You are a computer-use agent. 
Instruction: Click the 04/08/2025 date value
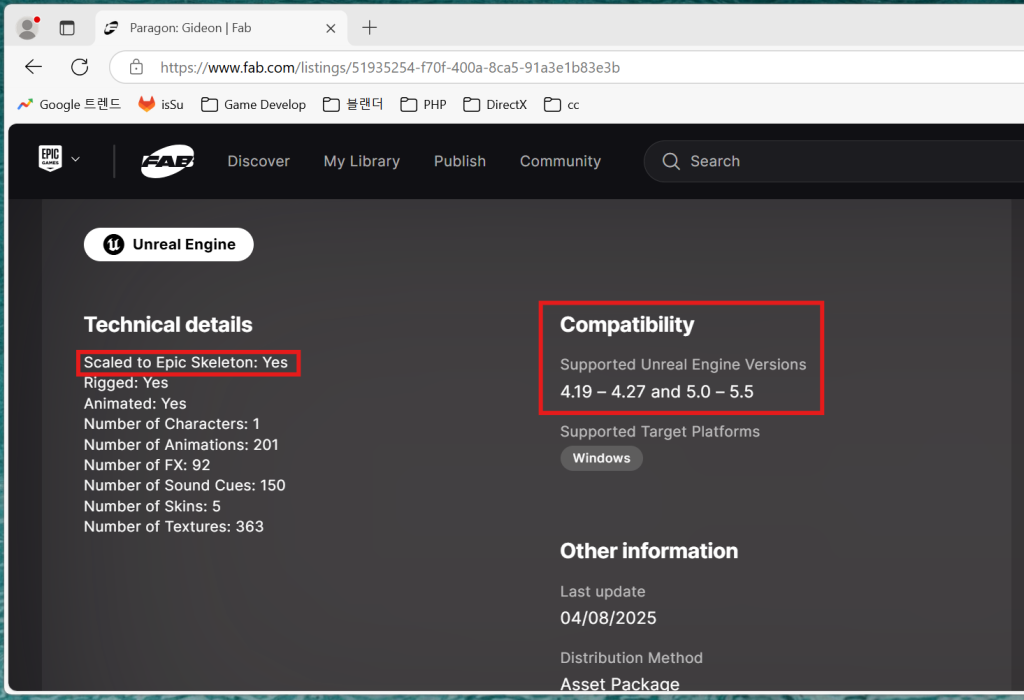point(609,618)
